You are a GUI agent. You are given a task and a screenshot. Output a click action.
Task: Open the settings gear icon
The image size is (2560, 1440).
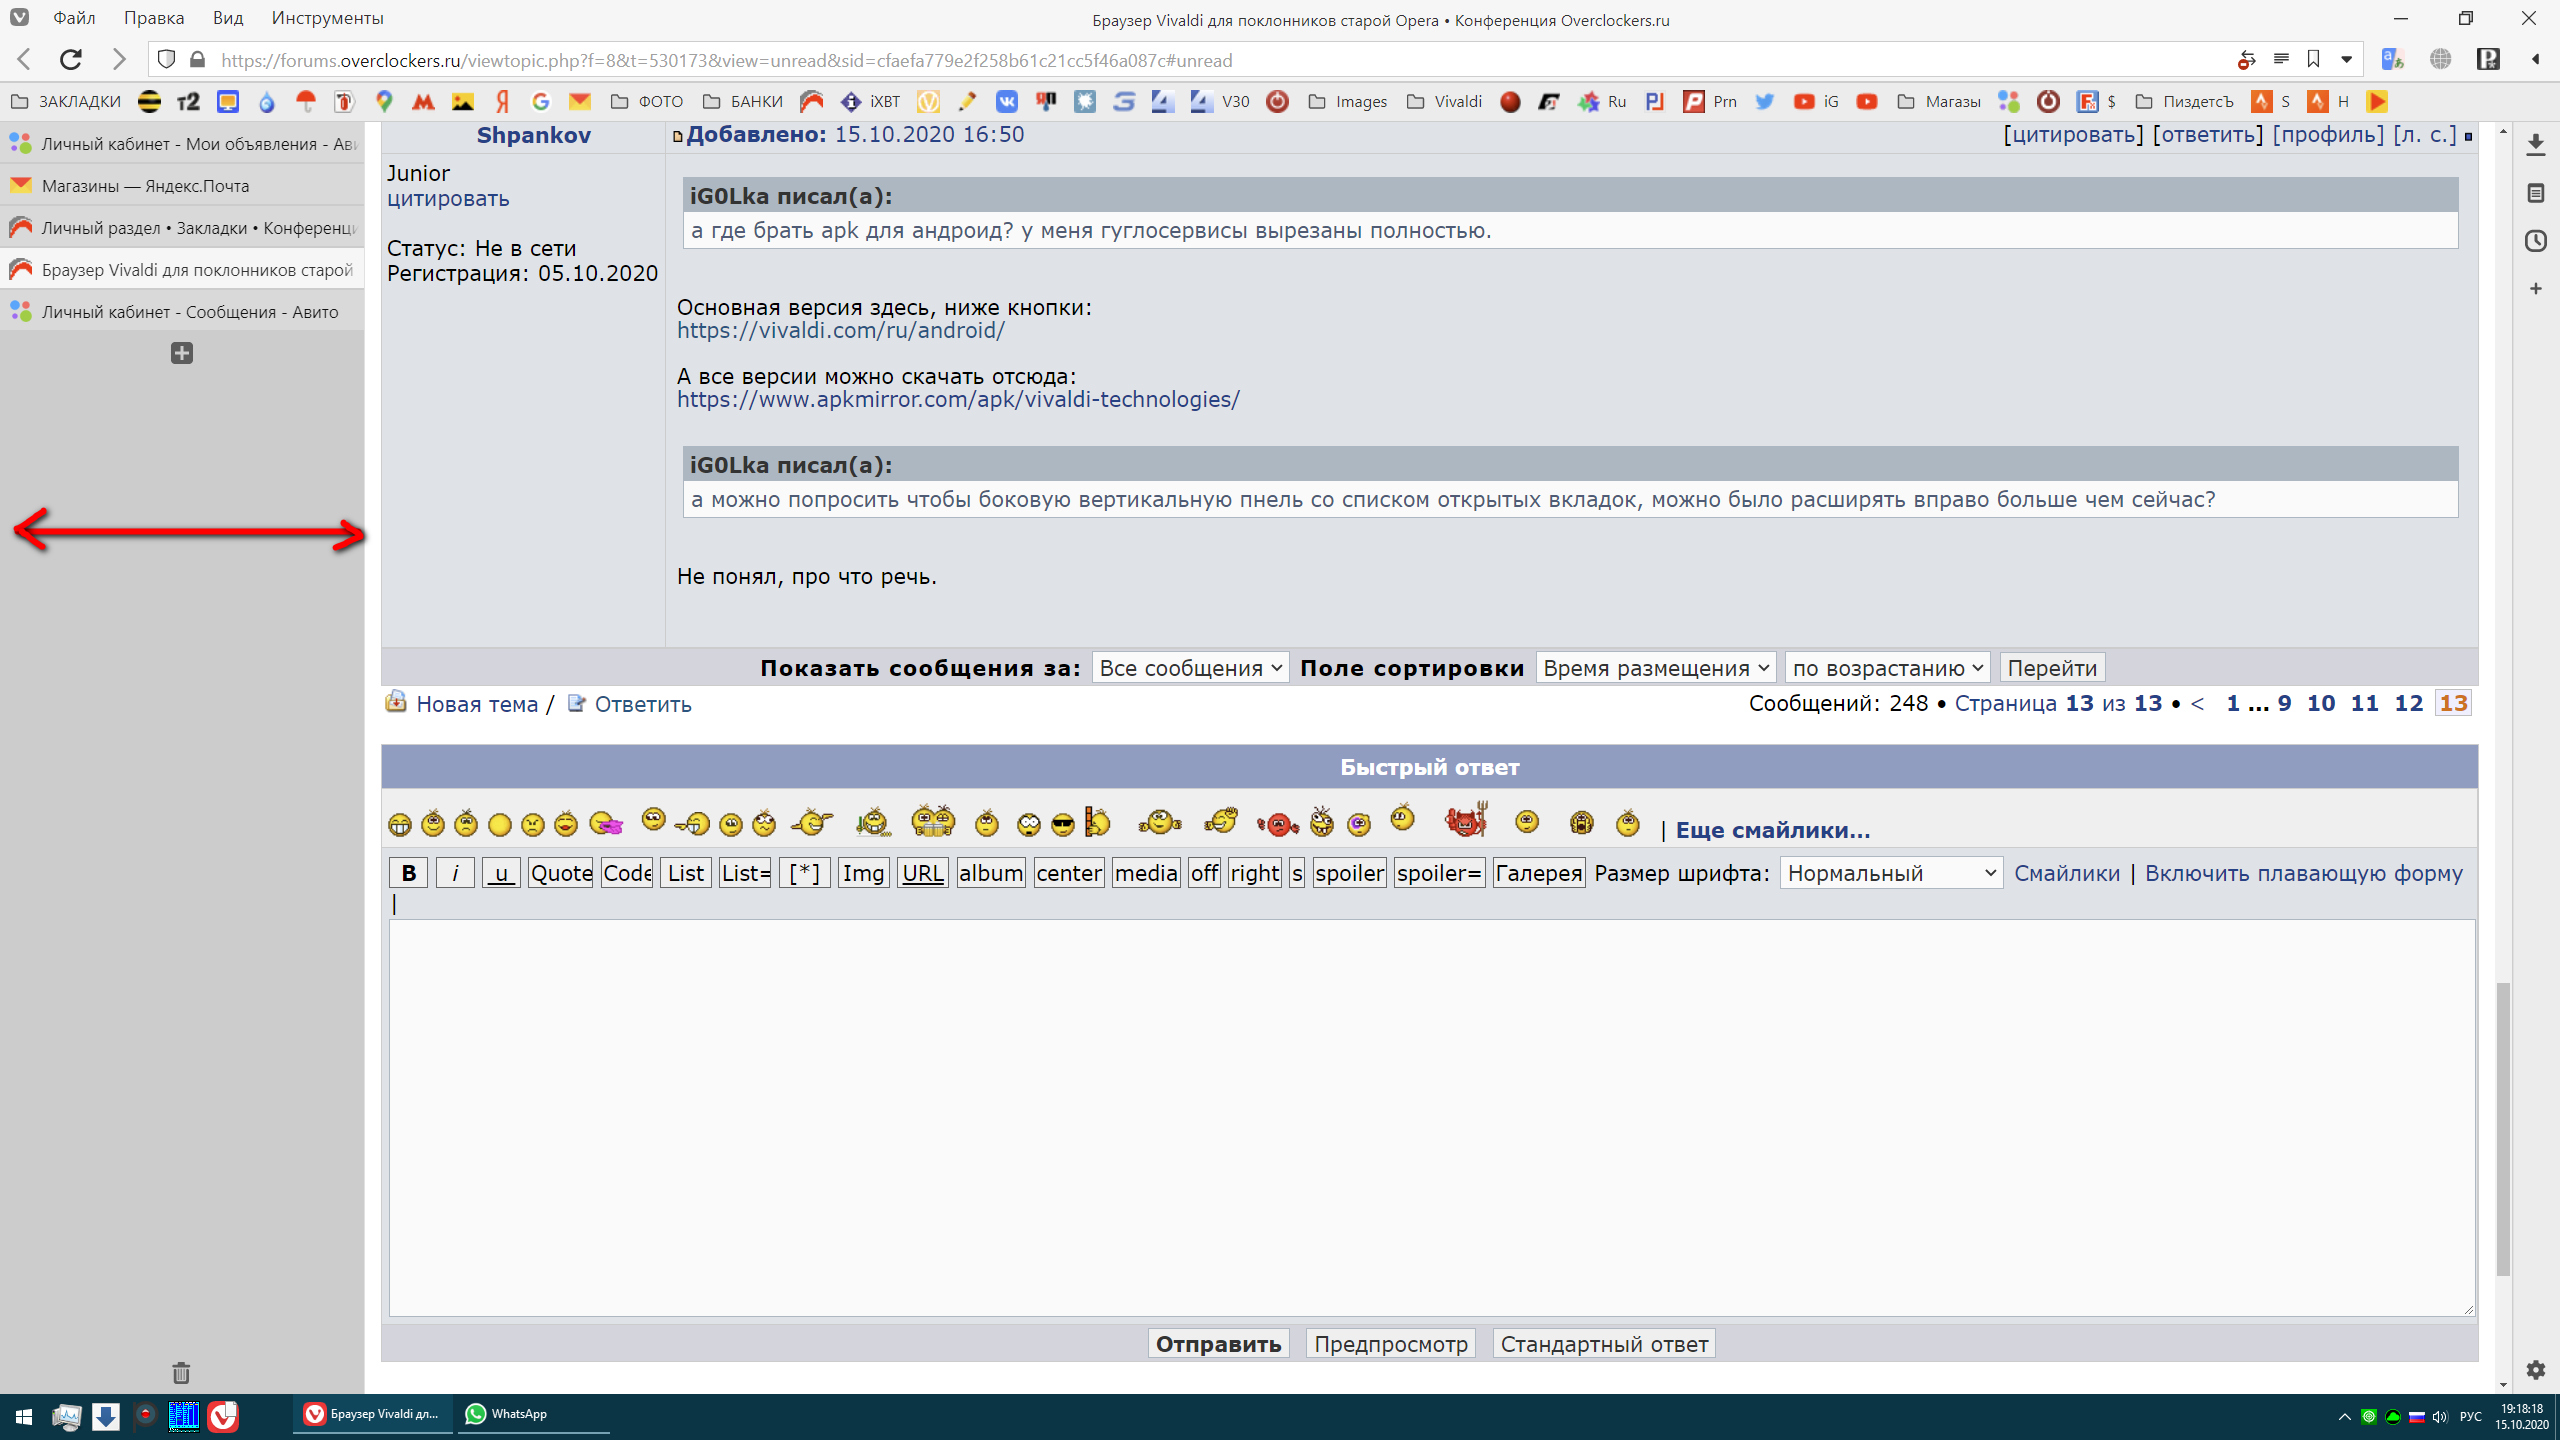click(x=2535, y=1369)
